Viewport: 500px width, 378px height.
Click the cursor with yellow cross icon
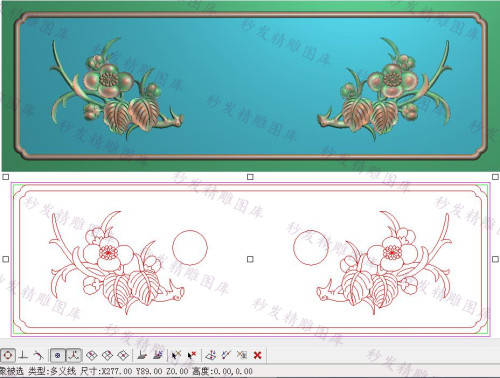point(176,355)
